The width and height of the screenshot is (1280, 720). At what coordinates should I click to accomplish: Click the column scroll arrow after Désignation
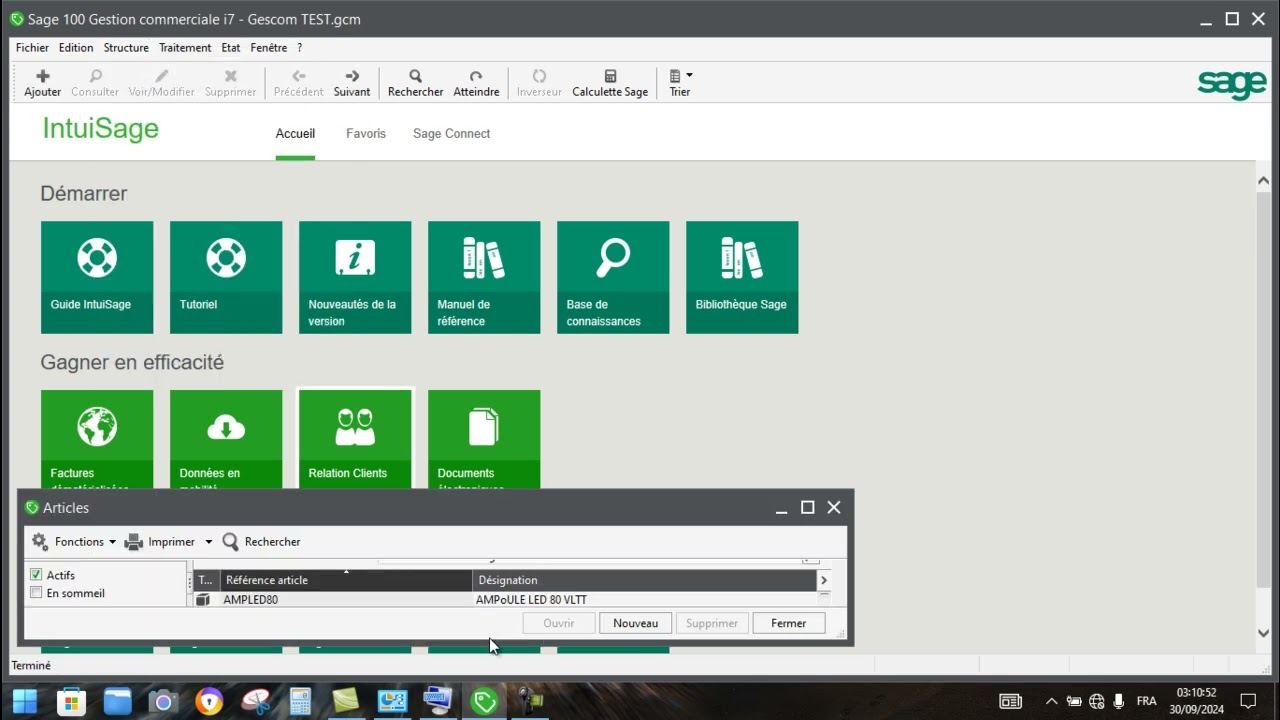click(824, 580)
